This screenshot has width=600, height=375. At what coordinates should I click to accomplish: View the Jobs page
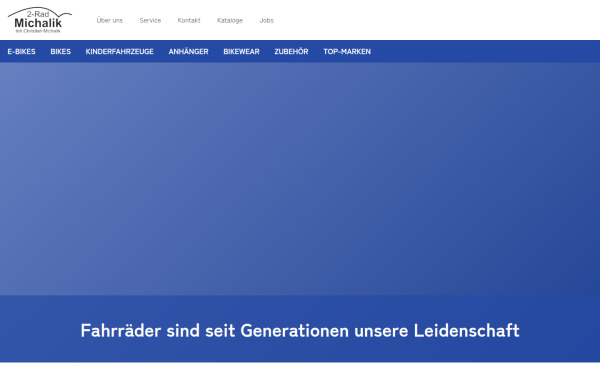point(266,20)
